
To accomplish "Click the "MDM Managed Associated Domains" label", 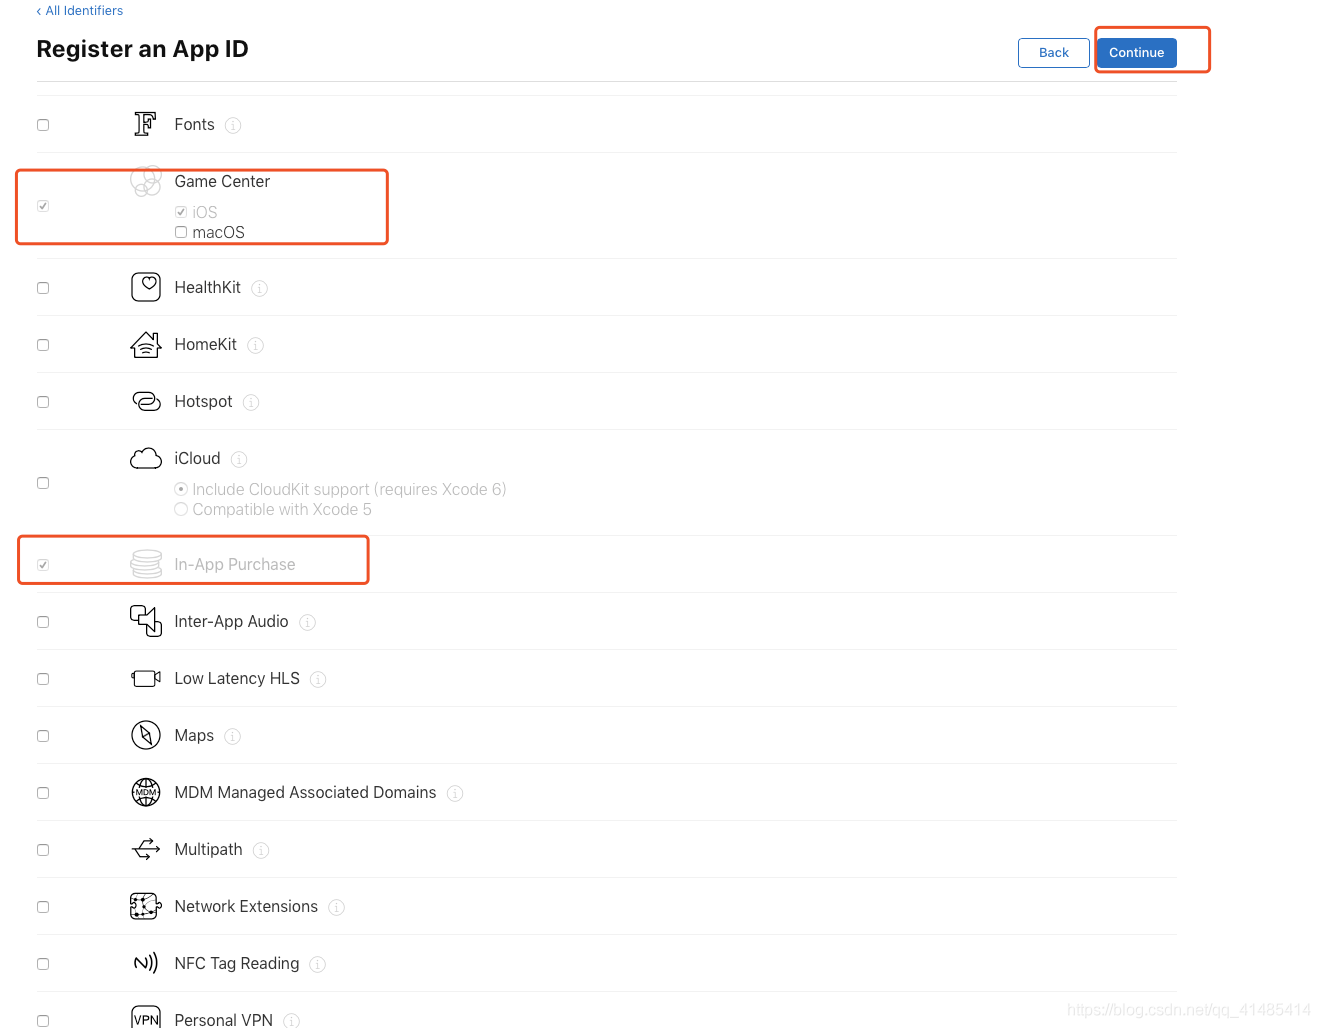I will click(x=306, y=792).
